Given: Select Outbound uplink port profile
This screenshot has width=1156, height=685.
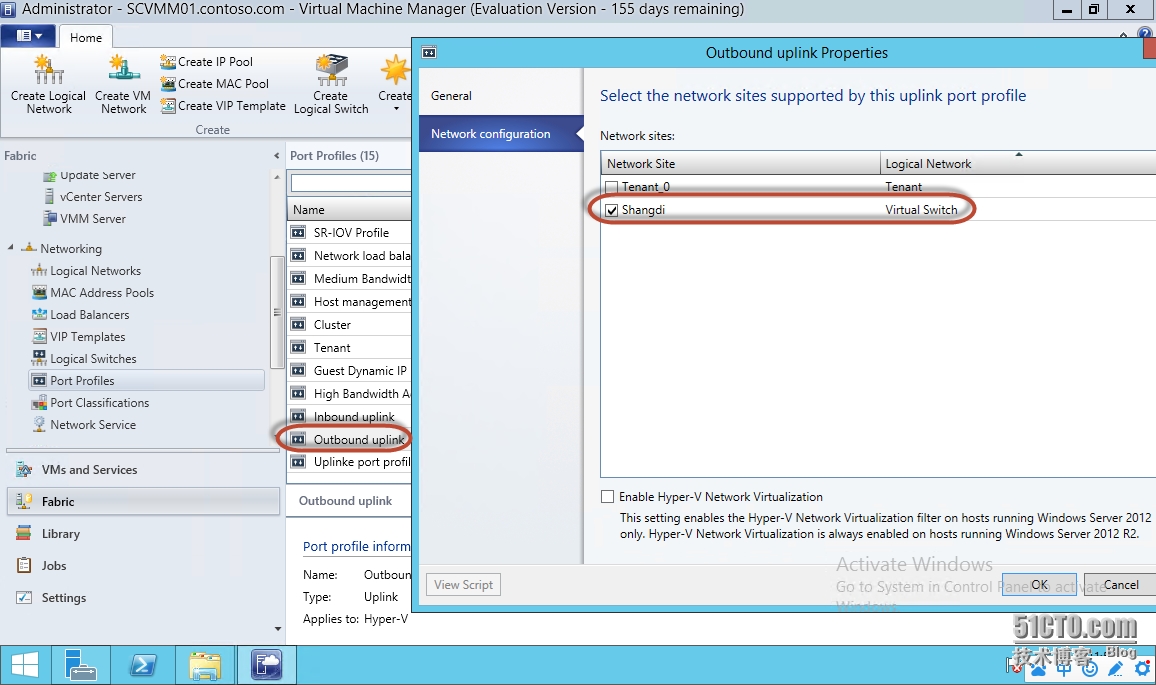Looking at the screenshot, I should pos(349,439).
